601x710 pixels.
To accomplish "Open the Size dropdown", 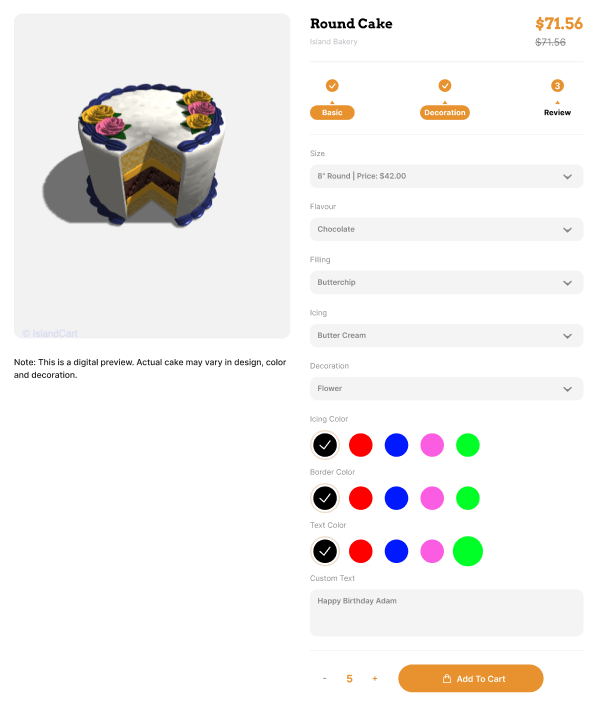I will click(447, 176).
